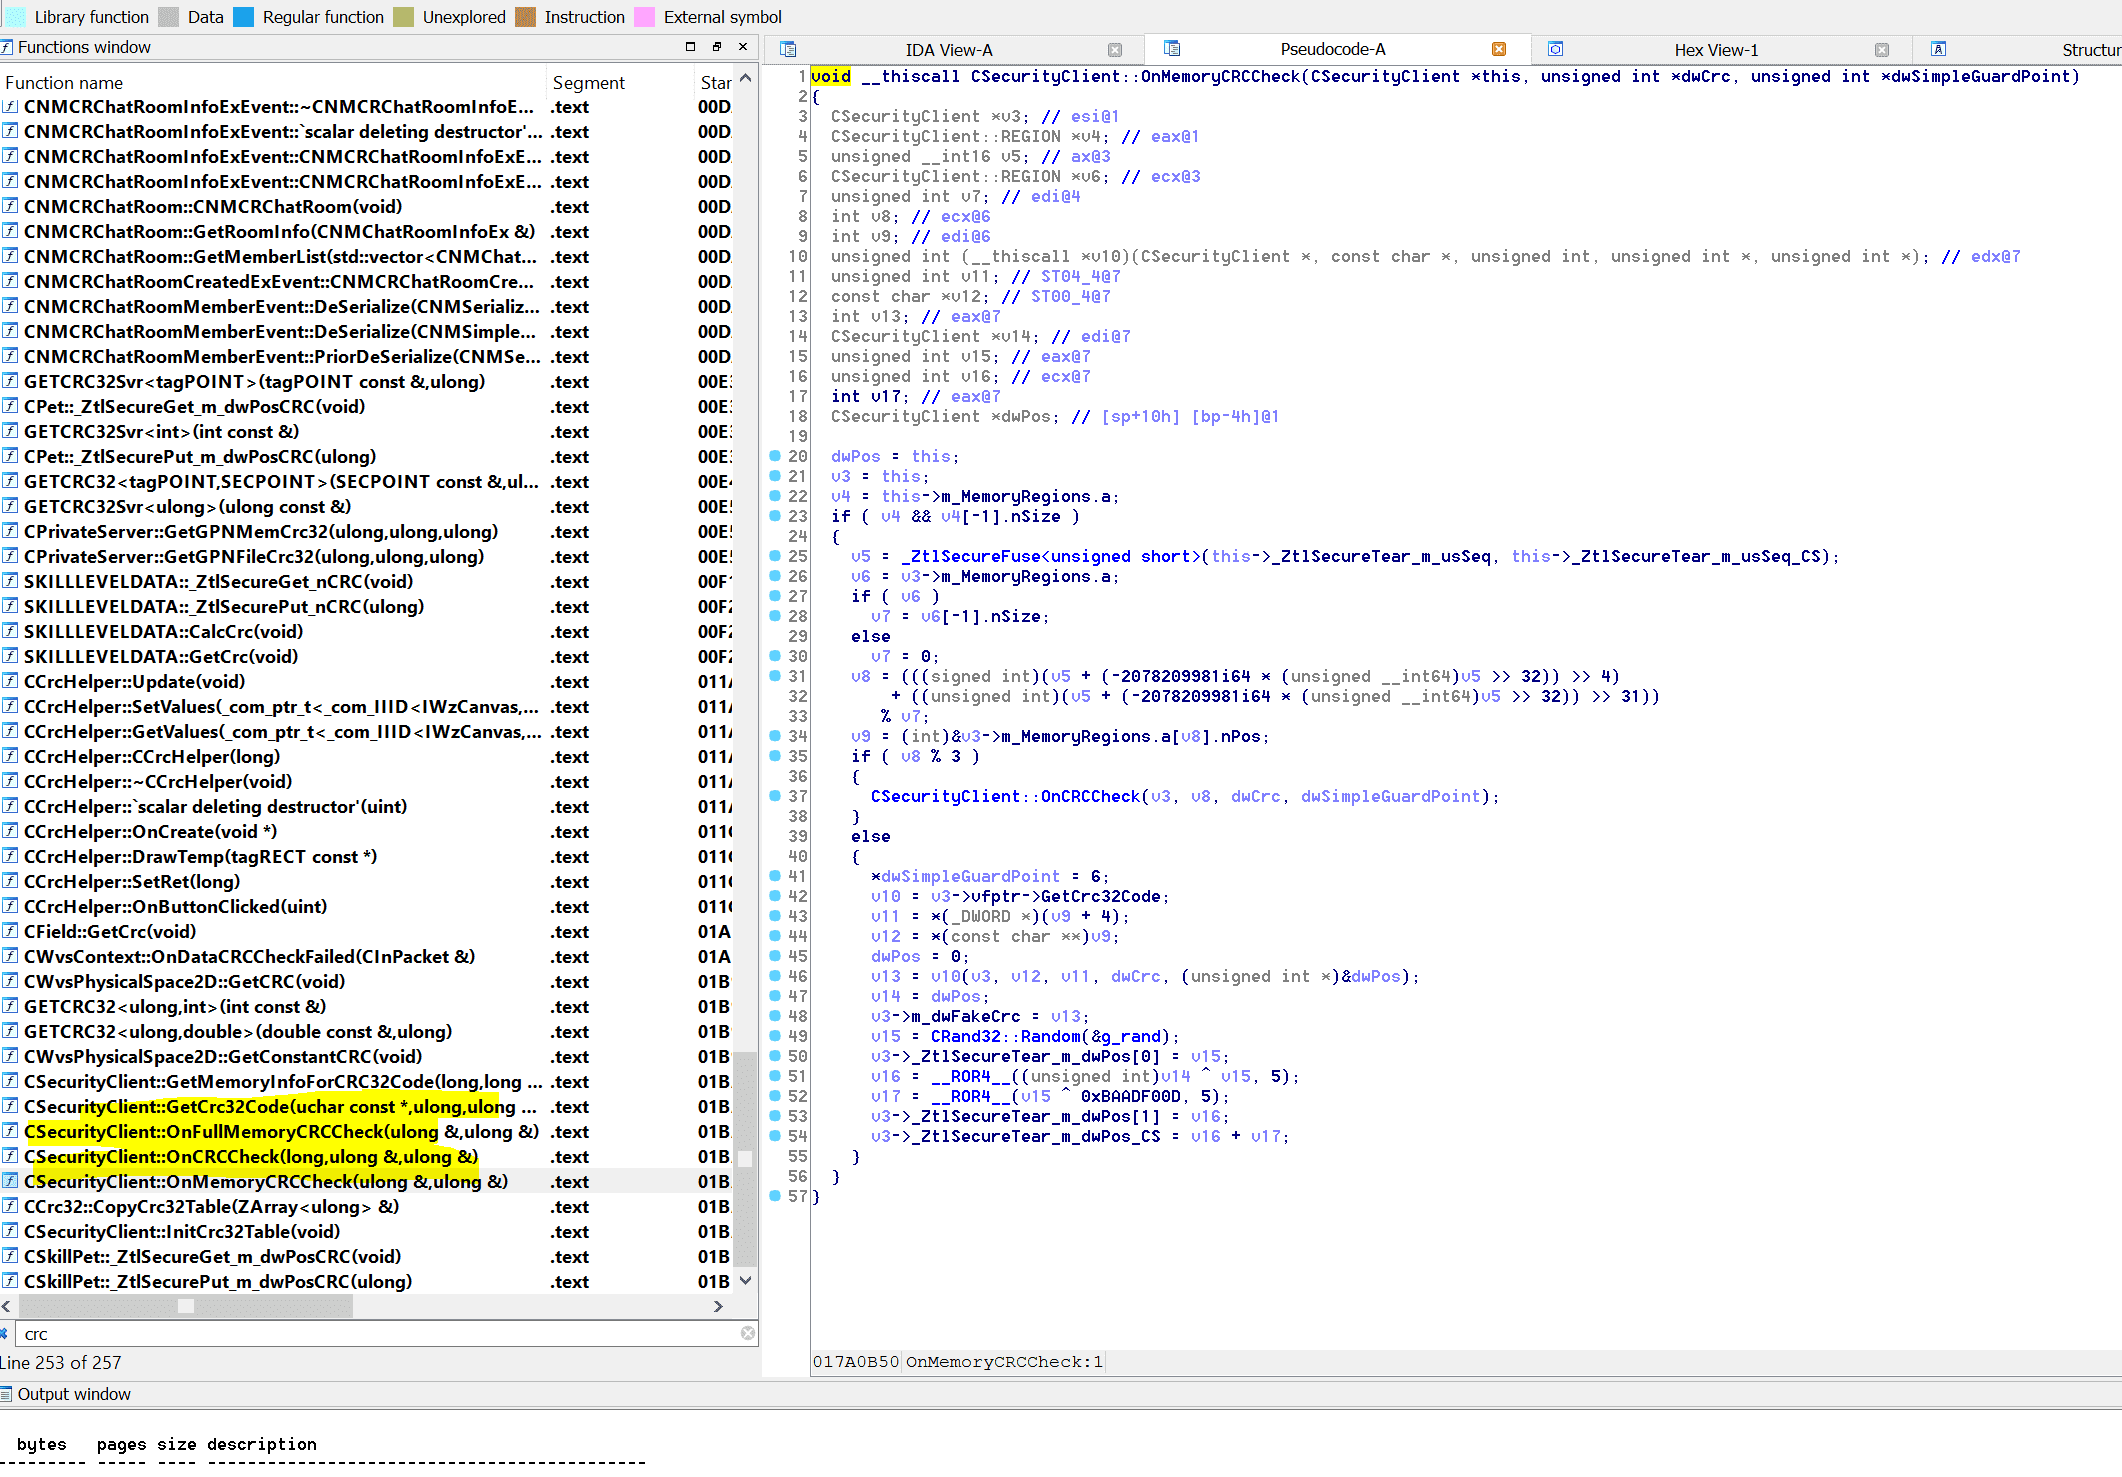This screenshot has width=2122, height=1477.
Task: Click function icon beside CCrc32::CopyCrc32Table
Action: tap(10, 1206)
